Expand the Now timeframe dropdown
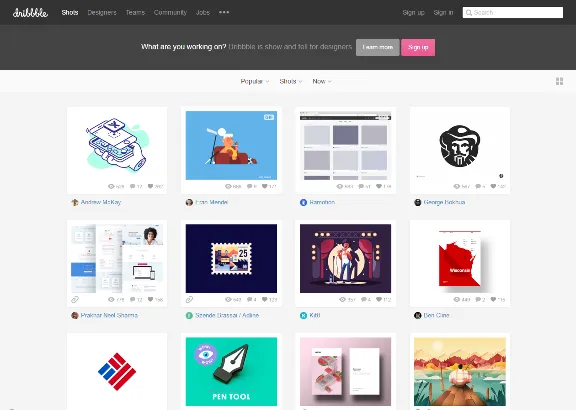The image size is (576, 410). pyautogui.click(x=322, y=81)
